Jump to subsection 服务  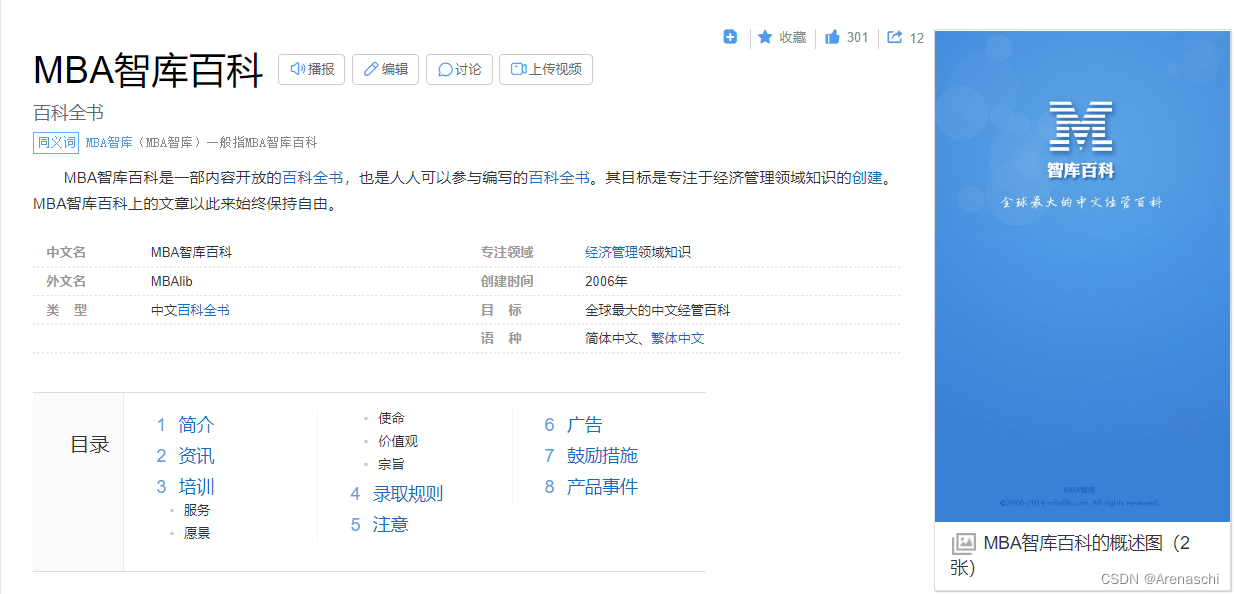click(x=197, y=510)
